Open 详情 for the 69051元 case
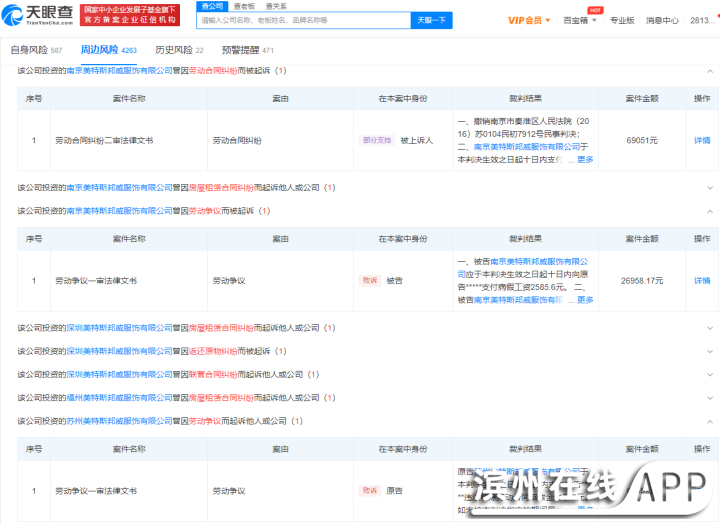 702,141
